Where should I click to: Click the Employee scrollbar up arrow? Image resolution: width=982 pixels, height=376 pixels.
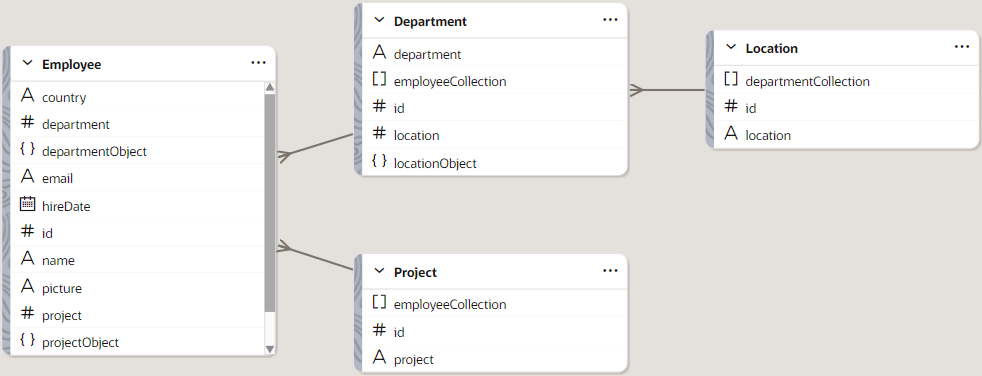[270, 87]
